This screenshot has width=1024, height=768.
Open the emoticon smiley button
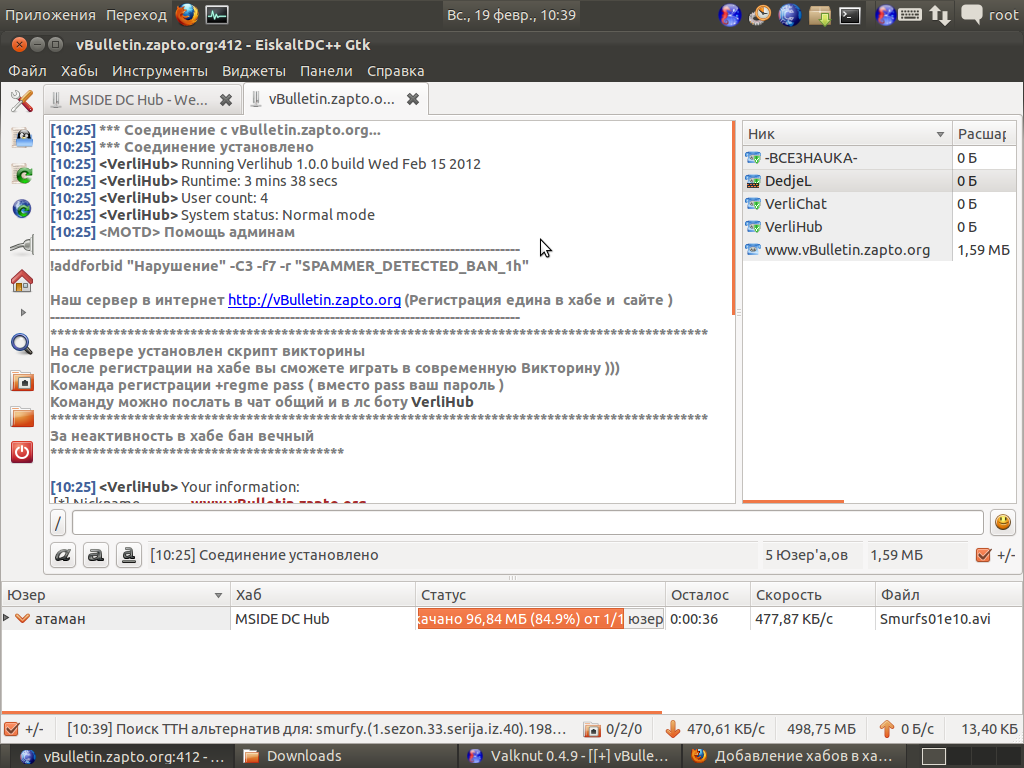[1001, 522]
